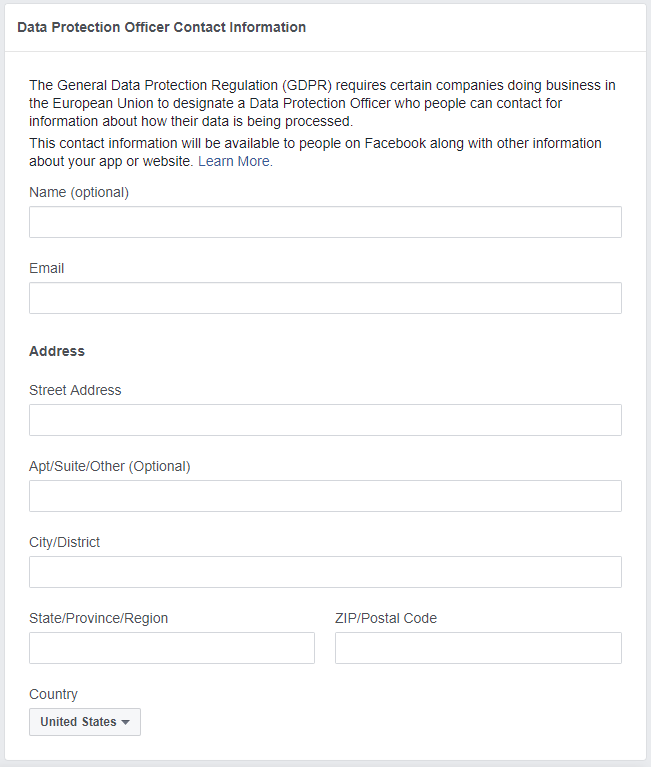
Task: Click the "Name (optional)" label text
Action: 79,192
